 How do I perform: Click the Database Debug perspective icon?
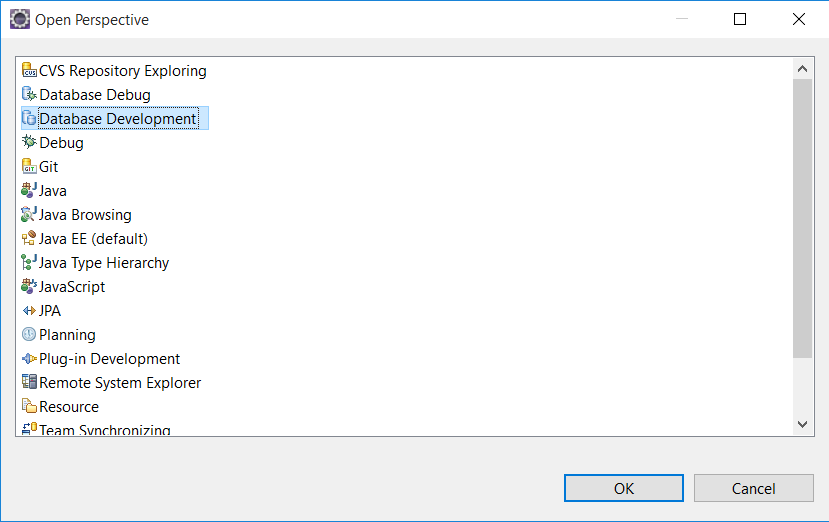point(29,94)
